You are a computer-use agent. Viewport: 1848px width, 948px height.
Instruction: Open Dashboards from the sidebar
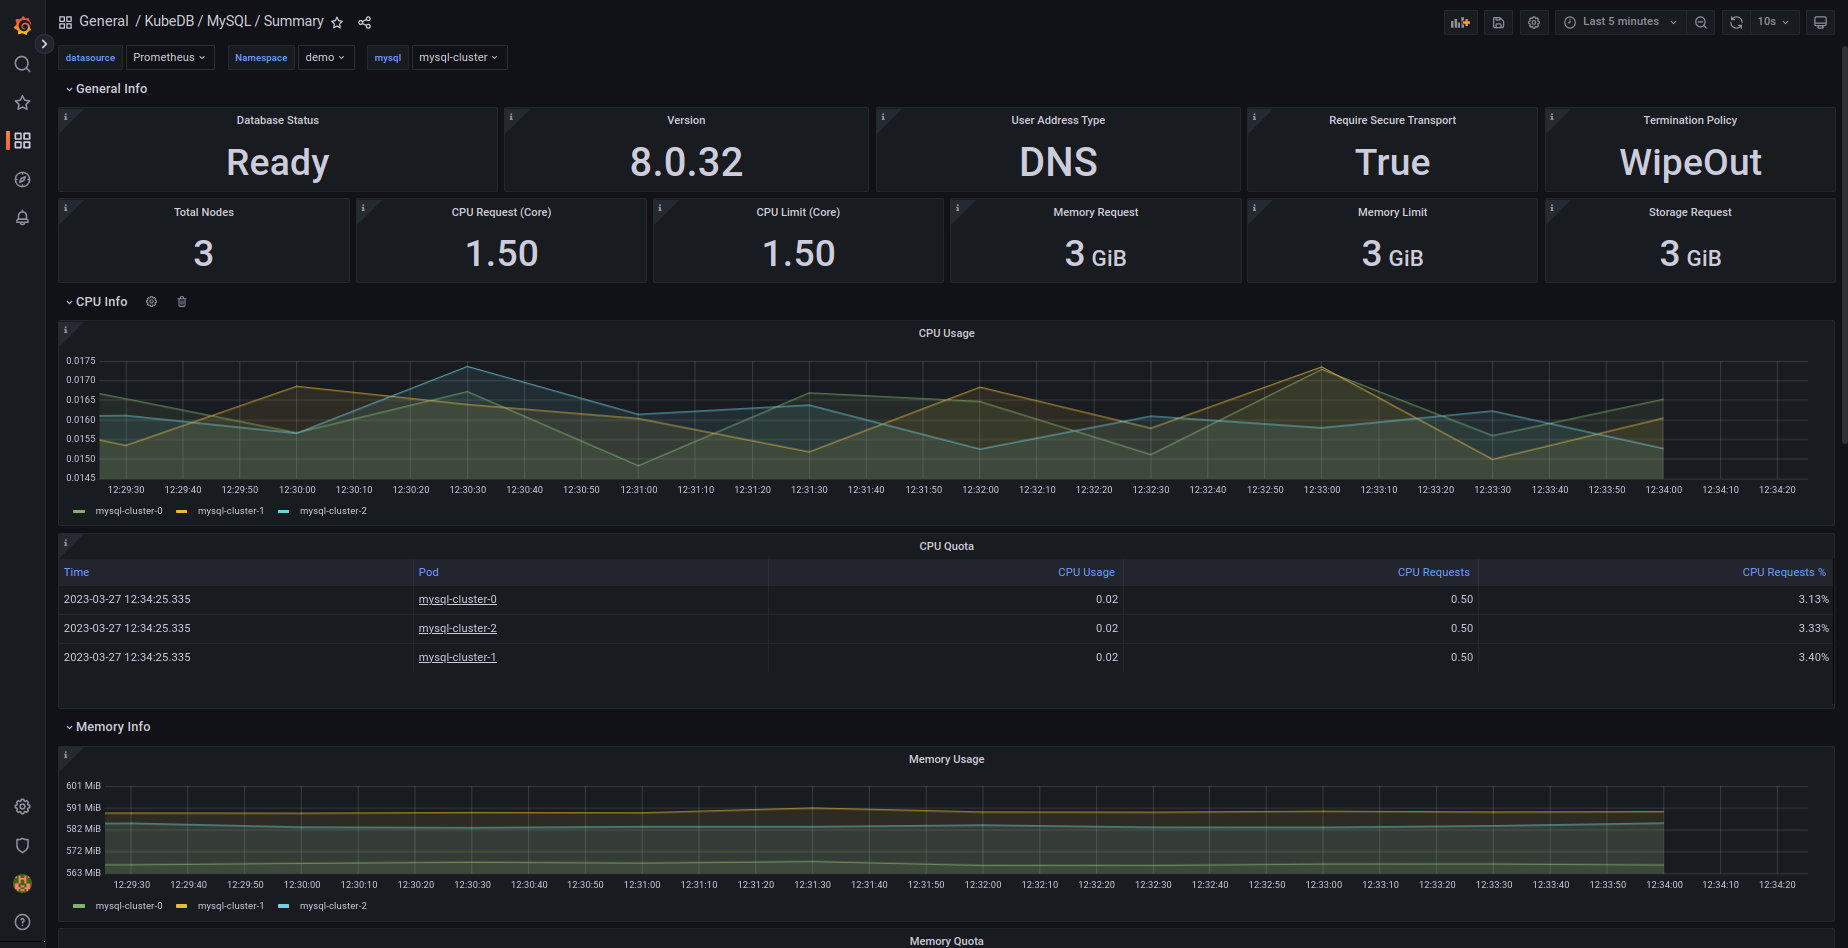(x=22, y=140)
